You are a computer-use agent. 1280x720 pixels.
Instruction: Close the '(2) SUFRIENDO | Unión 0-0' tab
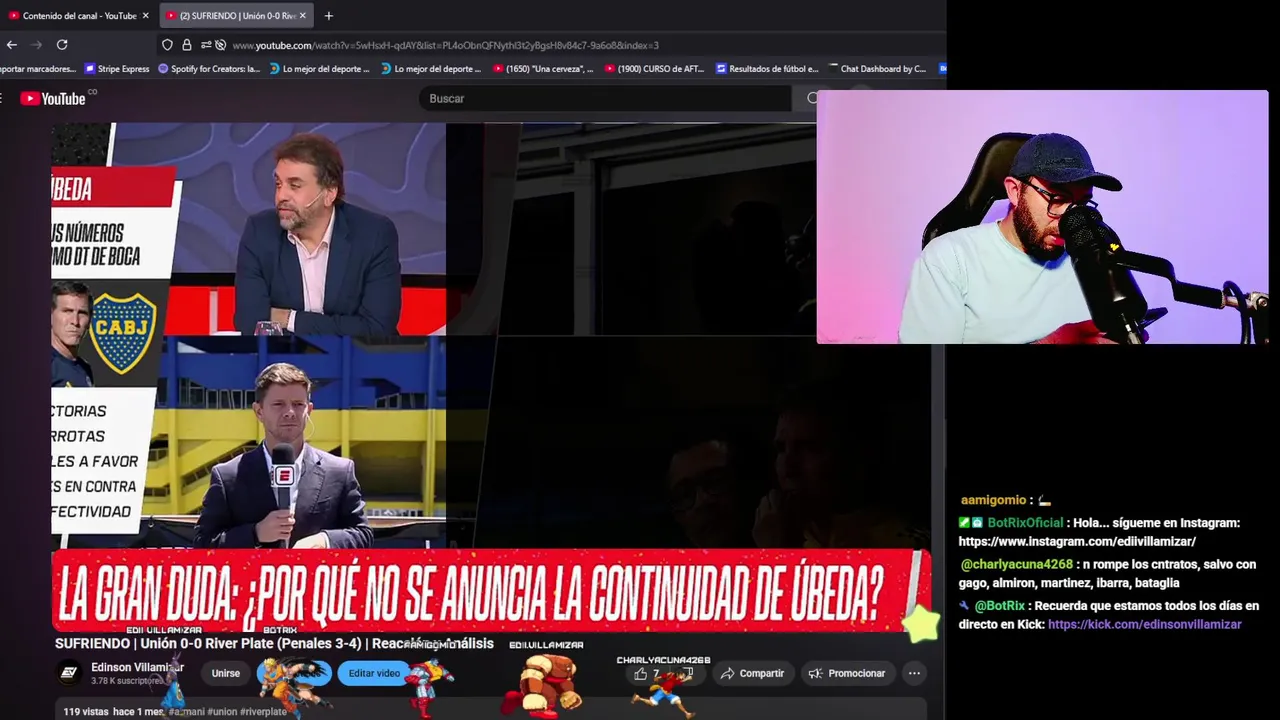[x=302, y=15]
